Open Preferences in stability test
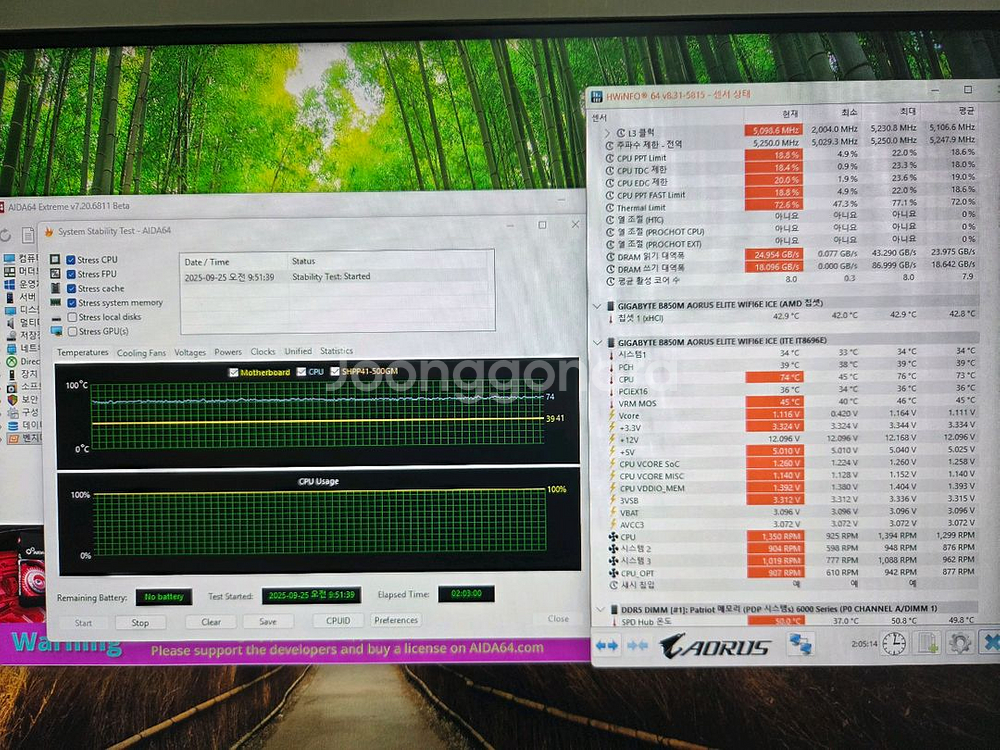1000x750 pixels. pos(396,620)
